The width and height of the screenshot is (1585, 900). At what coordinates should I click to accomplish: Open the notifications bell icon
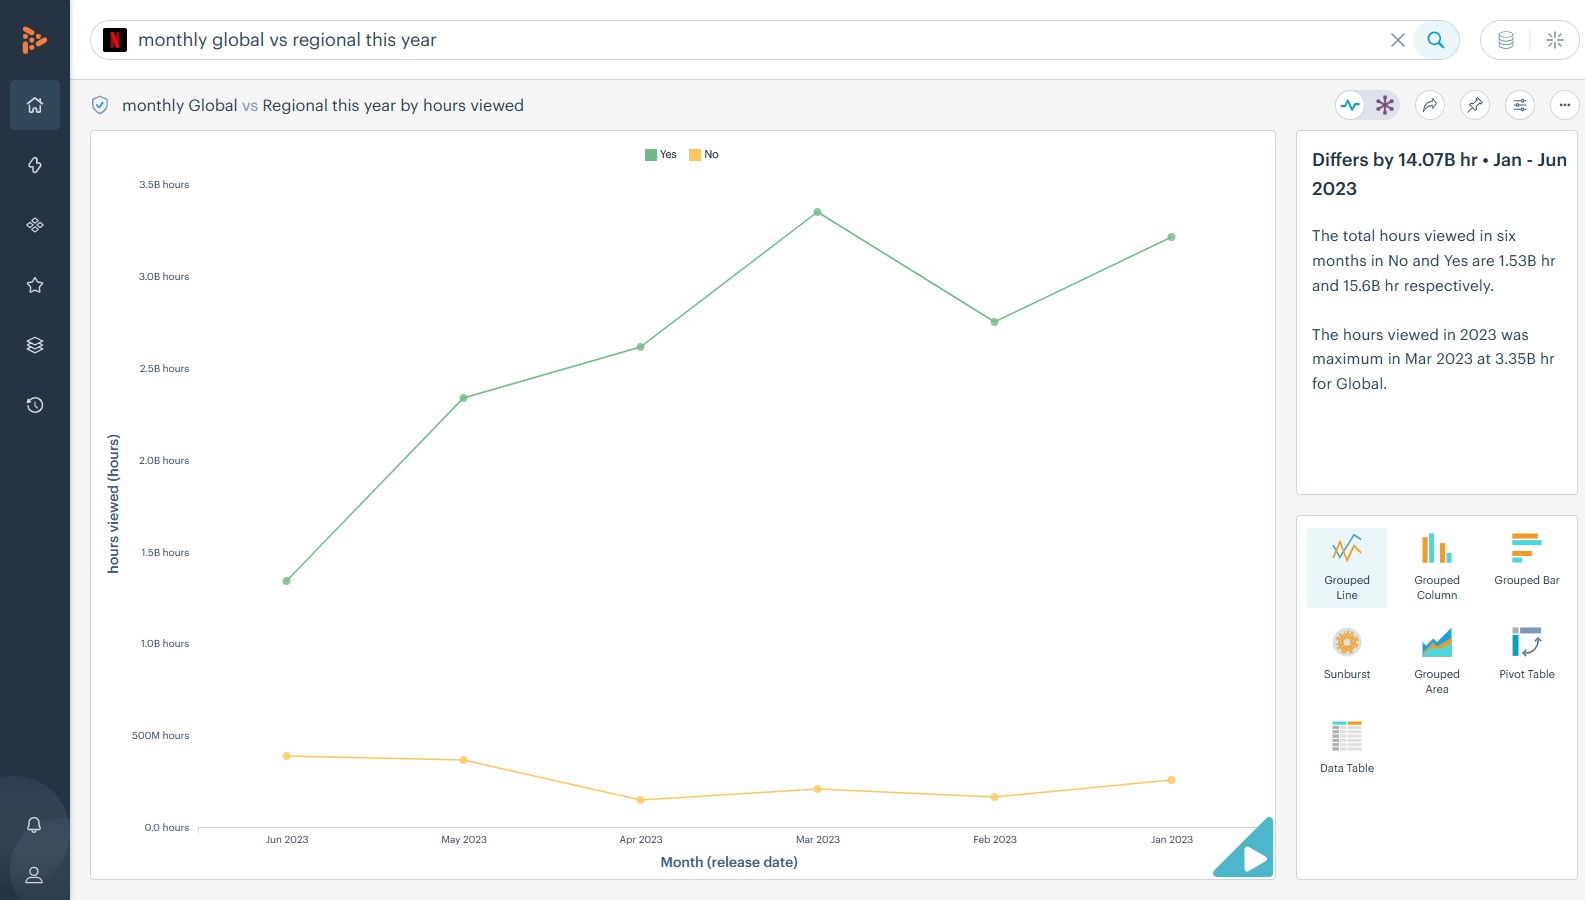pos(34,825)
